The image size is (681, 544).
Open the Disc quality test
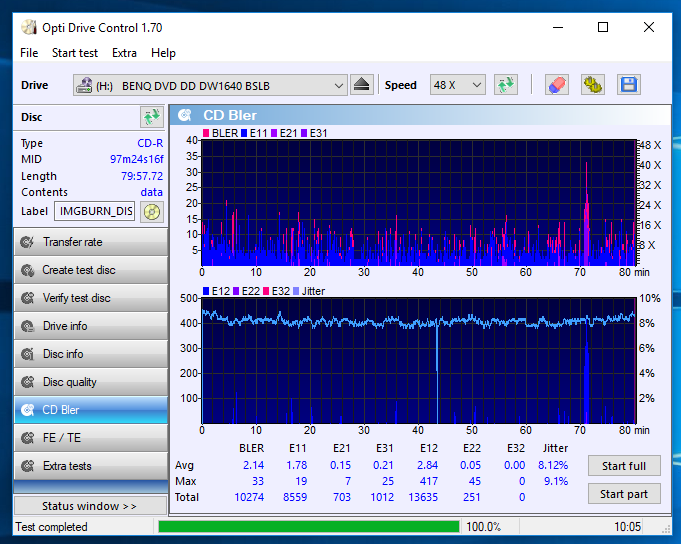[91, 382]
